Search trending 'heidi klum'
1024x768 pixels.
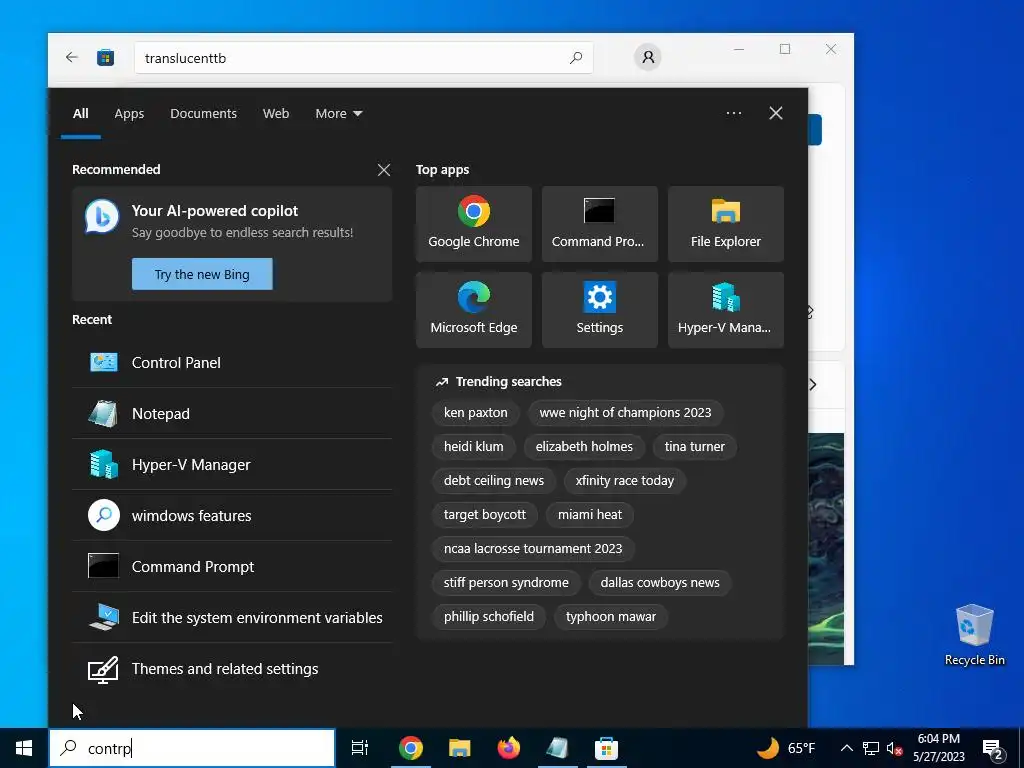pyautogui.click(x=473, y=447)
